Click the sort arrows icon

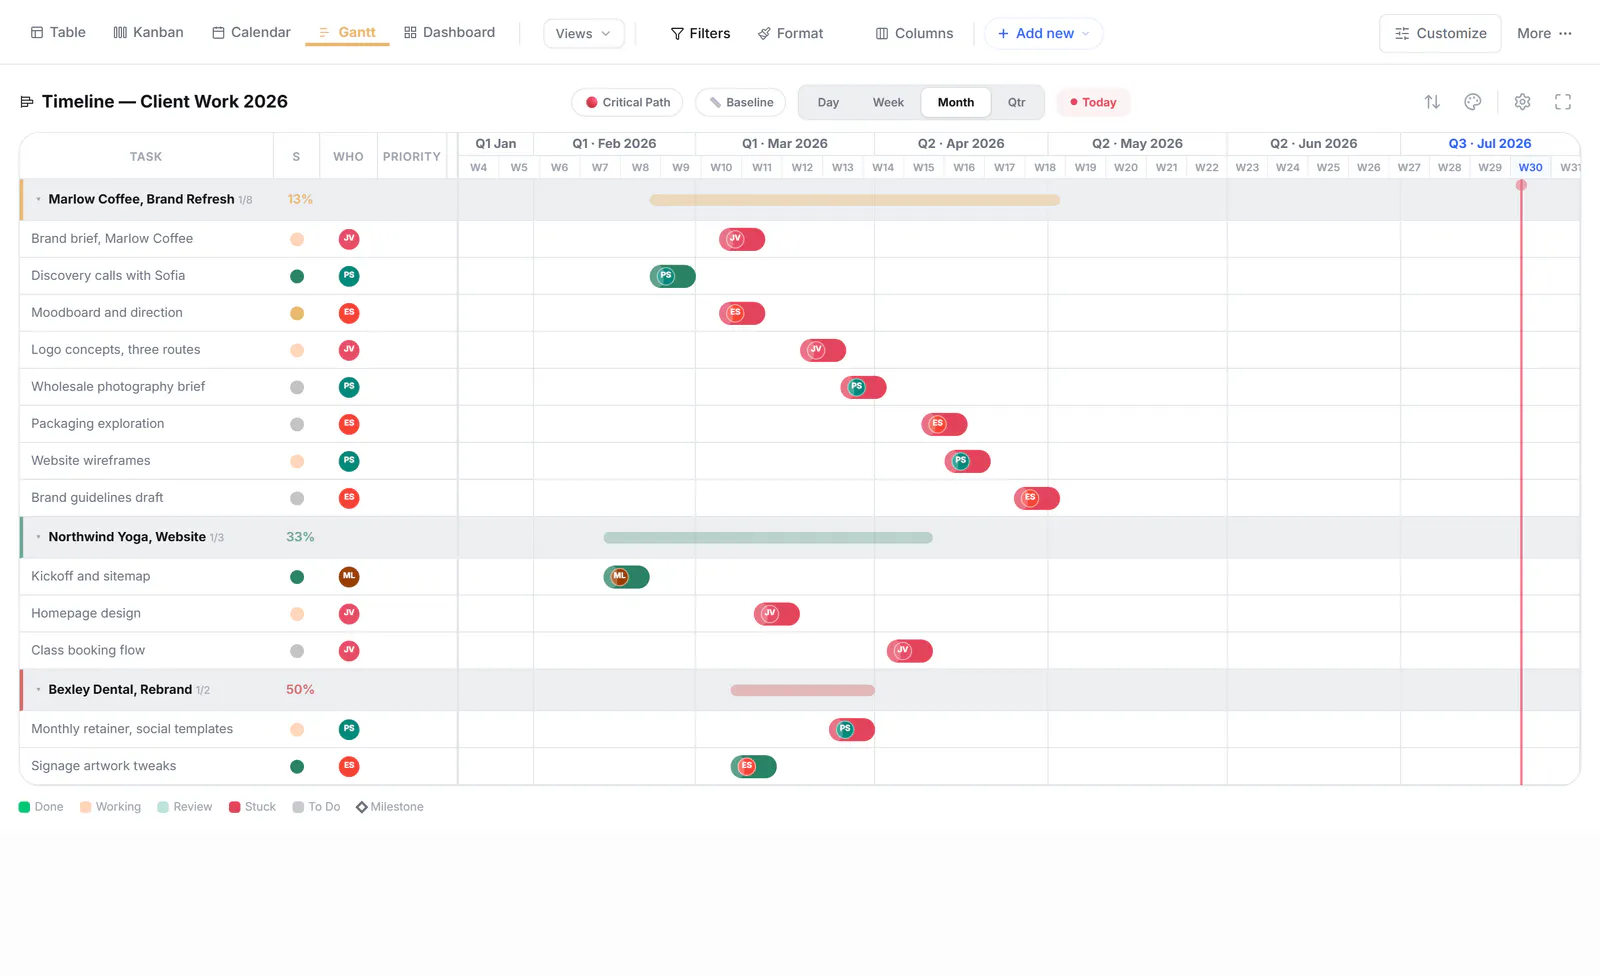(x=1432, y=102)
